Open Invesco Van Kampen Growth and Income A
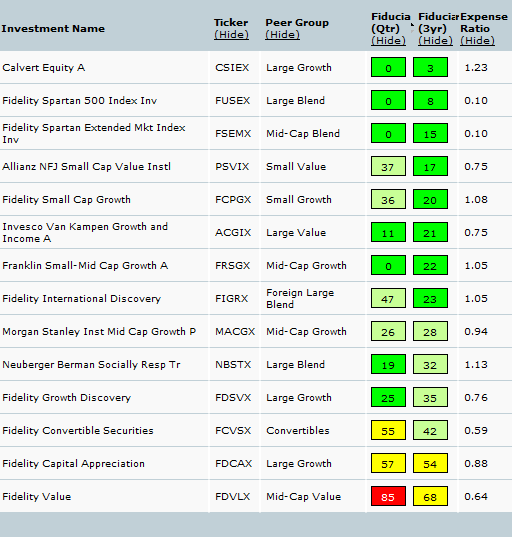This screenshot has width=512, height=538. pos(85,233)
